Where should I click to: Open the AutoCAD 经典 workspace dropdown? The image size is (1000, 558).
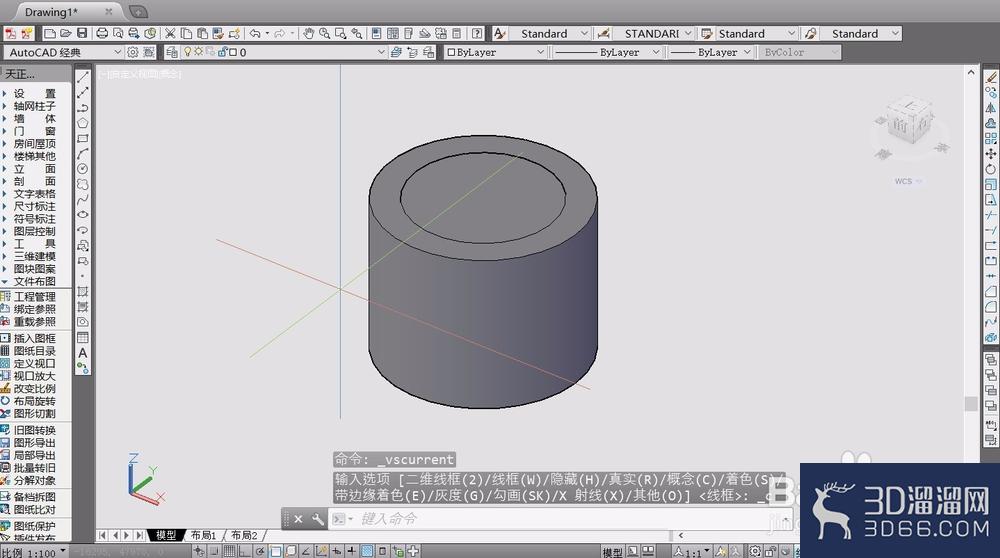63,52
